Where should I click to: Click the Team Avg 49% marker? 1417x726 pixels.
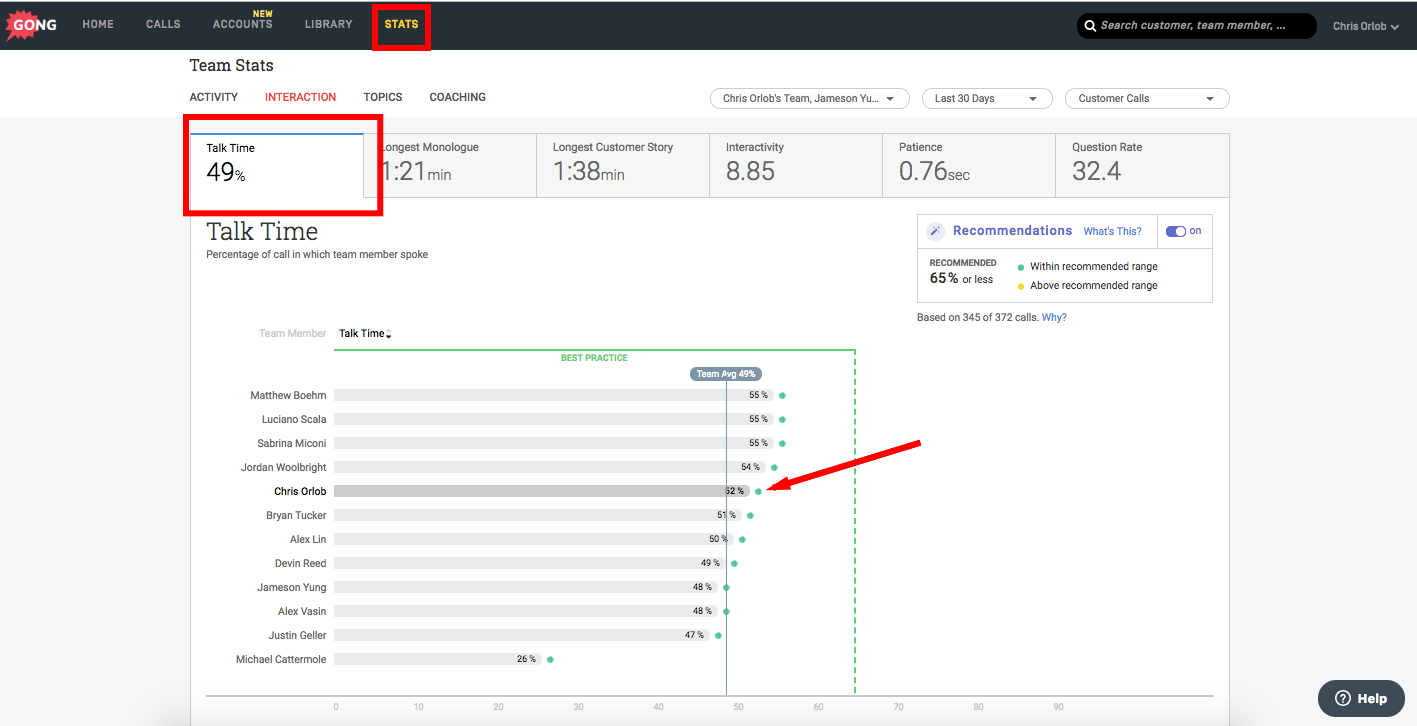pyautogui.click(x=726, y=374)
